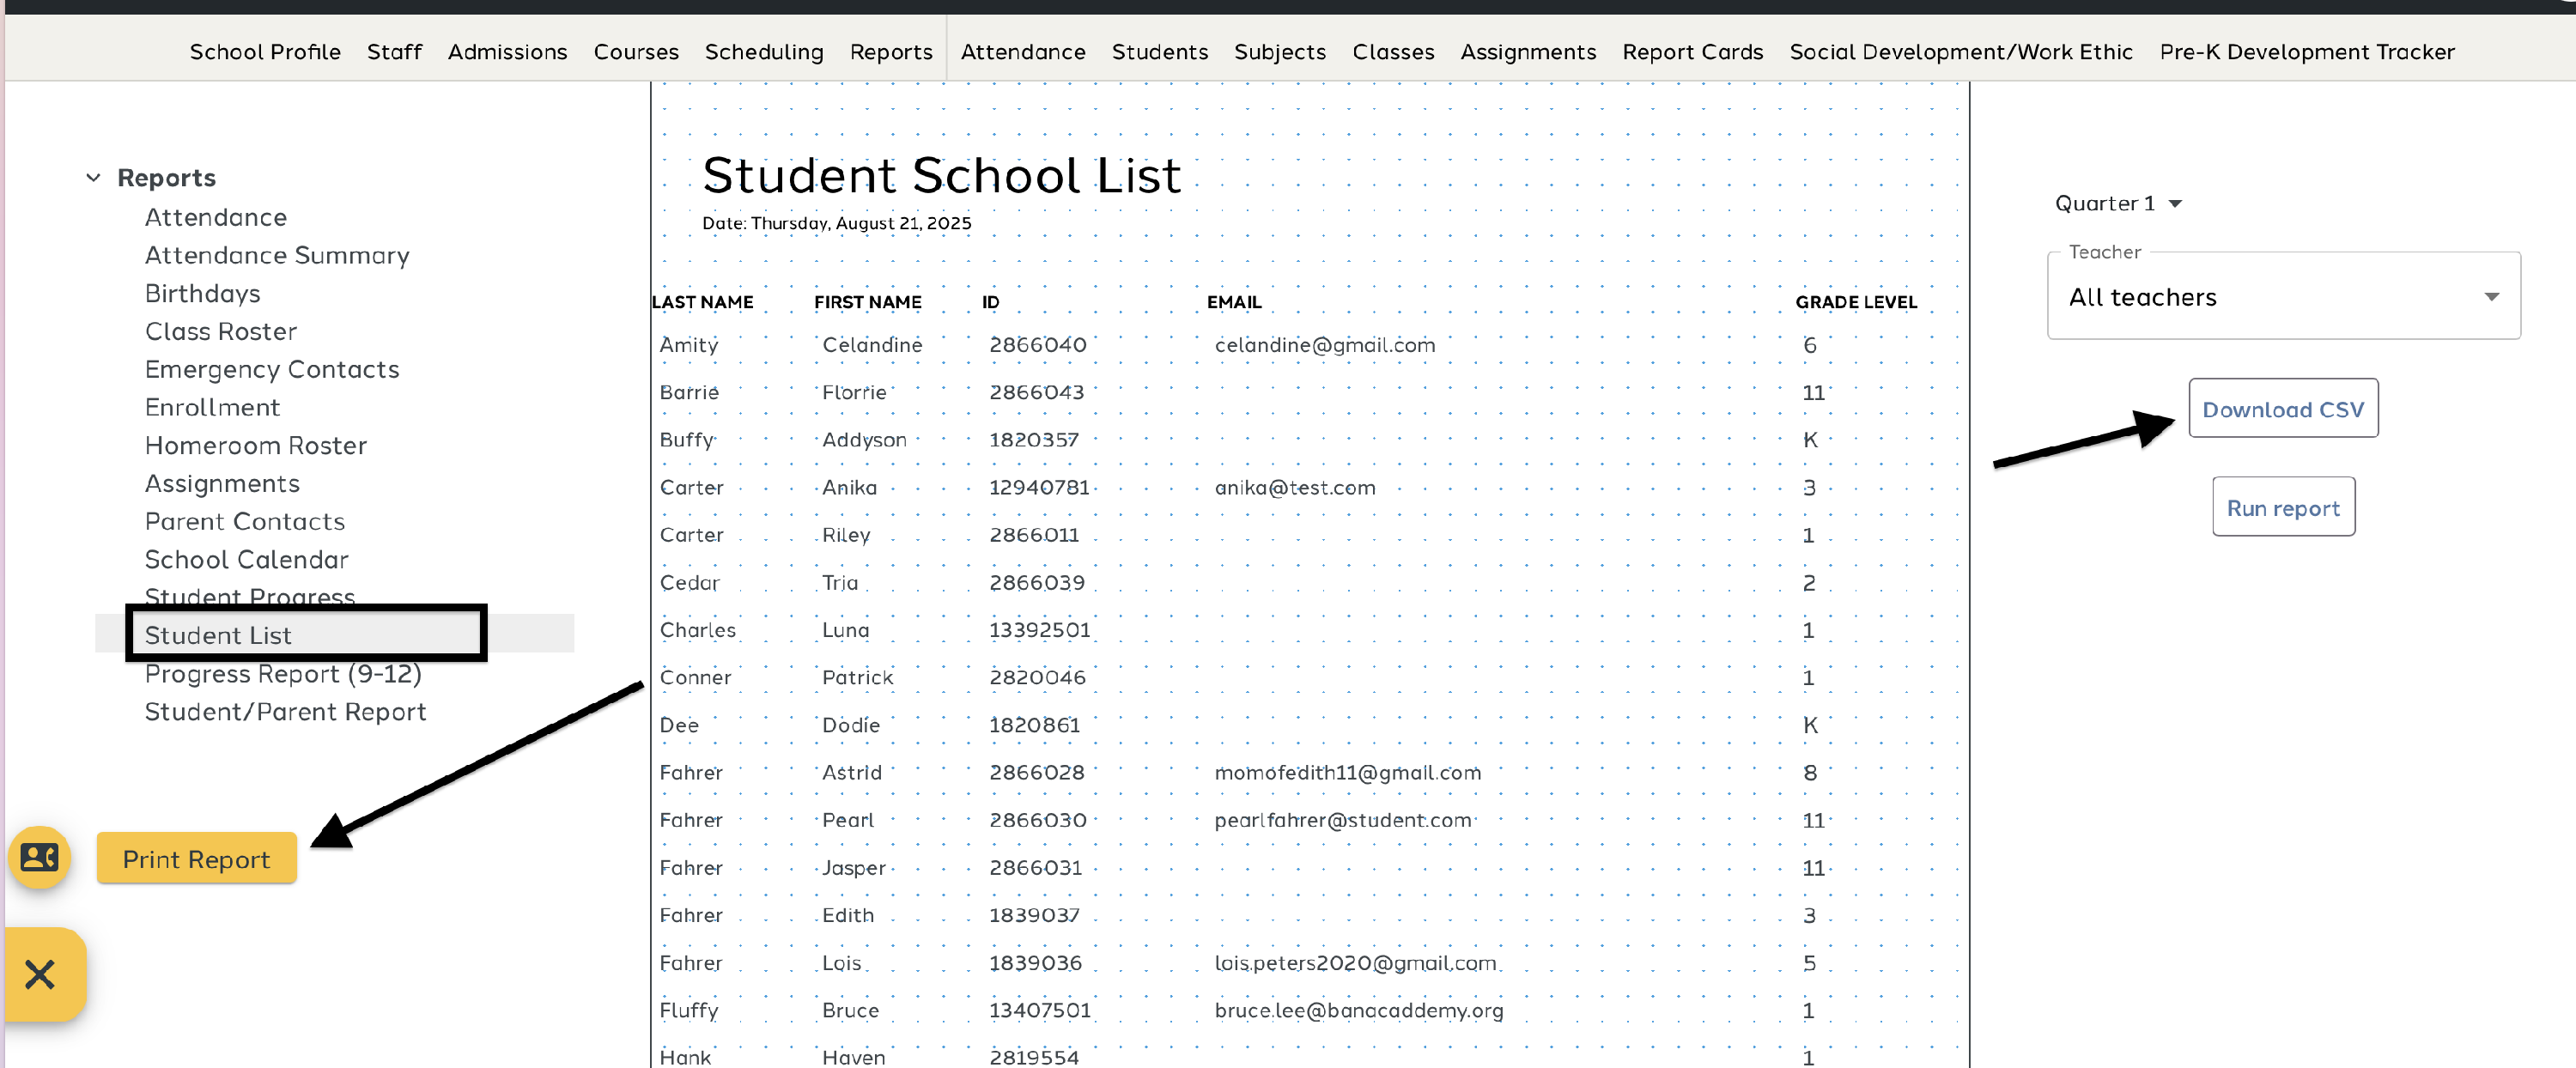2576x1068 pixels.
Task: Open Reports in top navigation
Action: [x=891, y=51]
